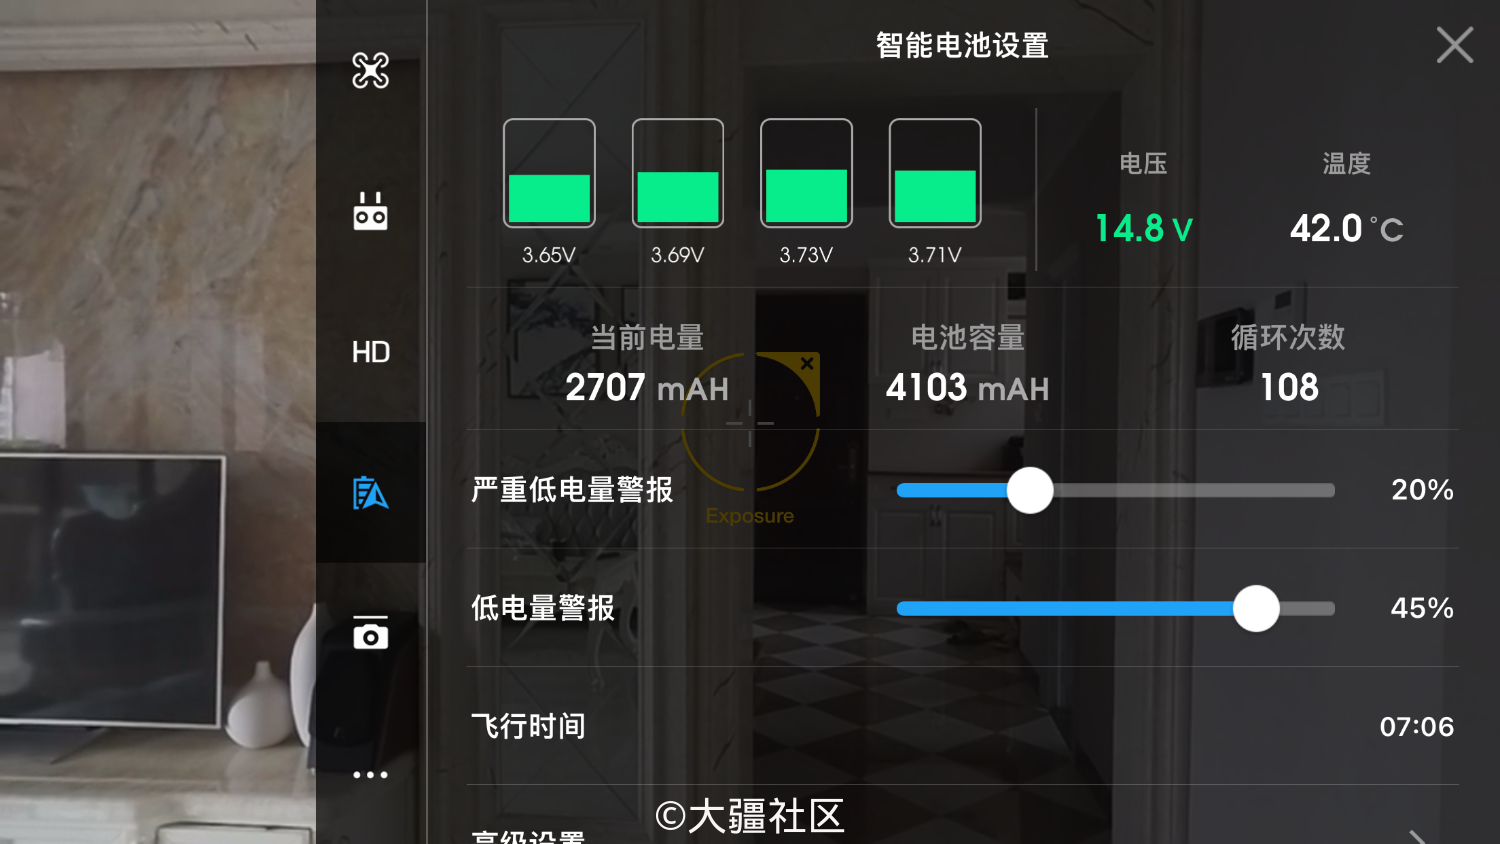Tap the third battery cell 3.73V
The image size is (1500, 844).
point(806,173)
